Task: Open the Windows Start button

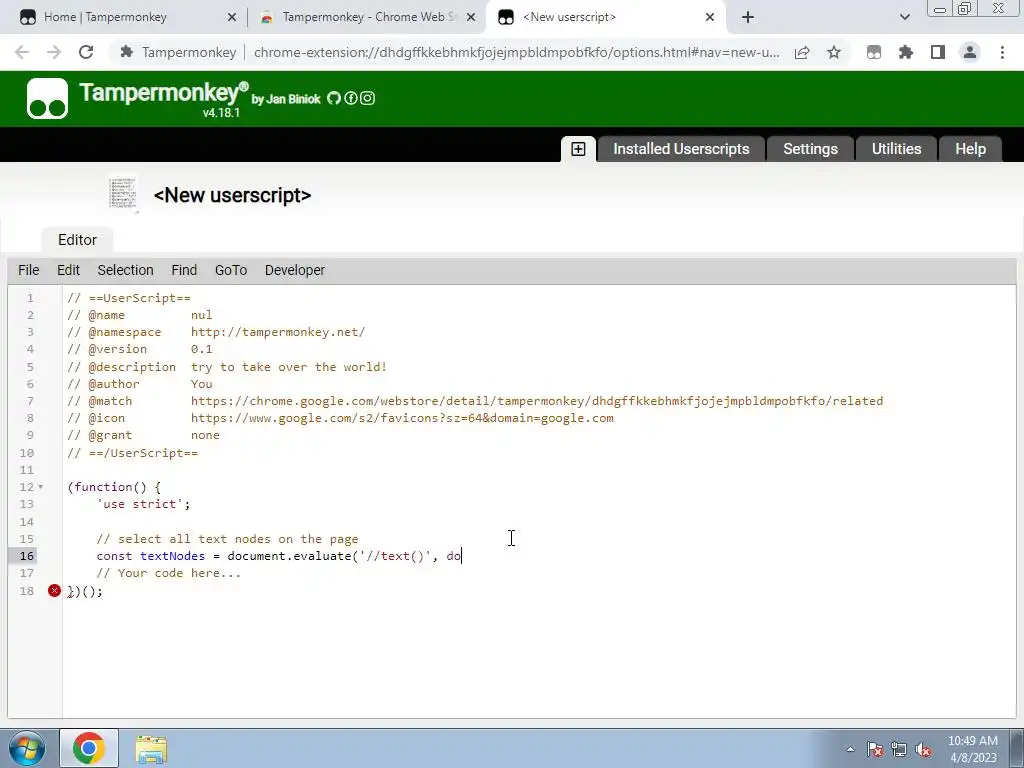Action: click(26, 748)
